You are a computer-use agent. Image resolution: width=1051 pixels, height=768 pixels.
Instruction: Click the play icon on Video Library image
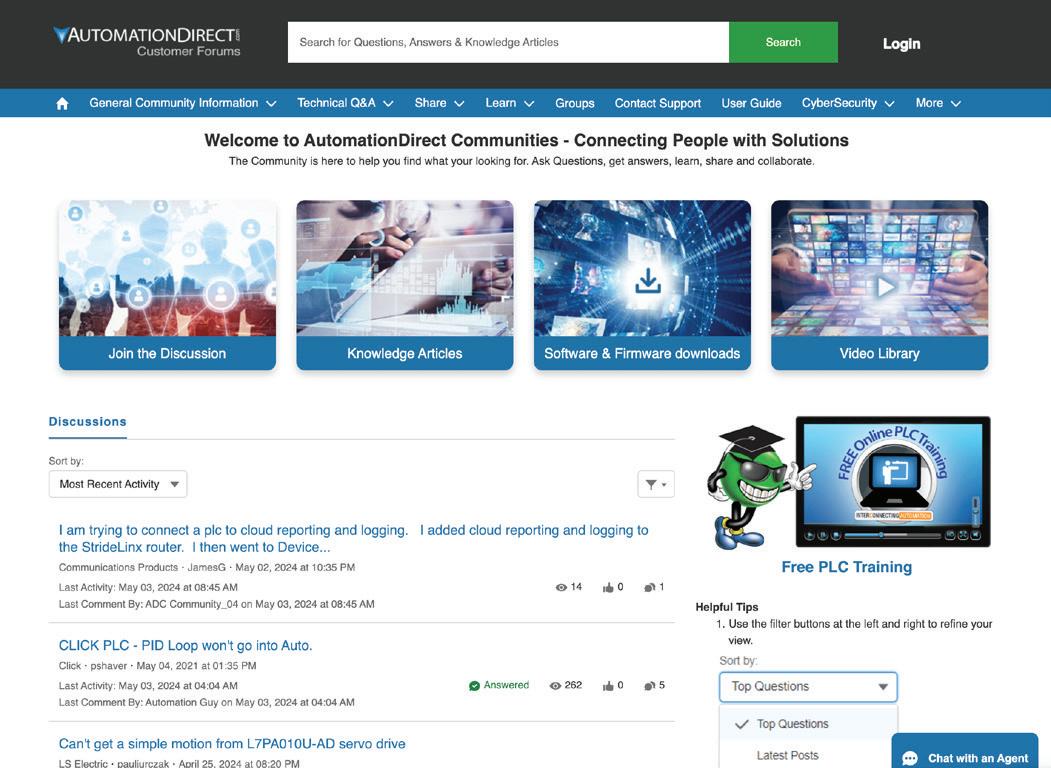886,287
